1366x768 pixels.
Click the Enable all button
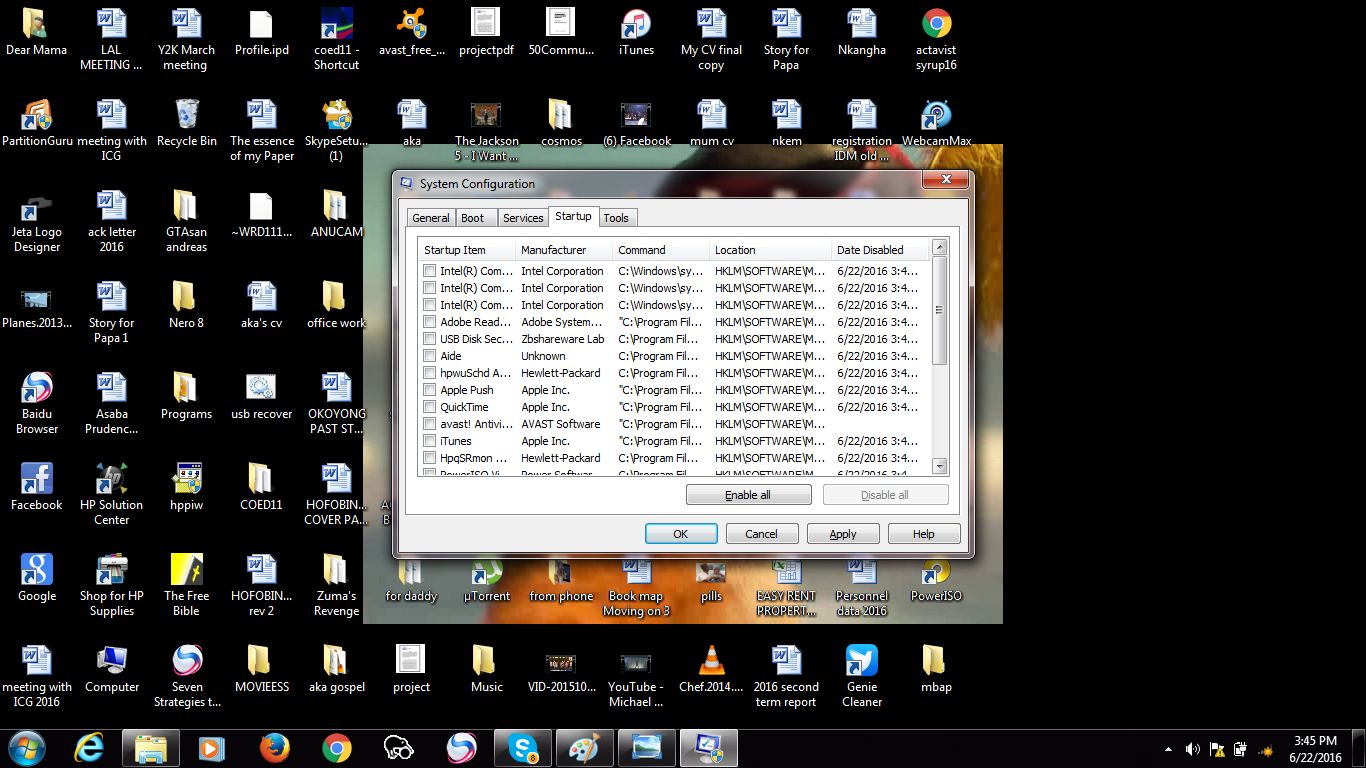tap(748, 495)
